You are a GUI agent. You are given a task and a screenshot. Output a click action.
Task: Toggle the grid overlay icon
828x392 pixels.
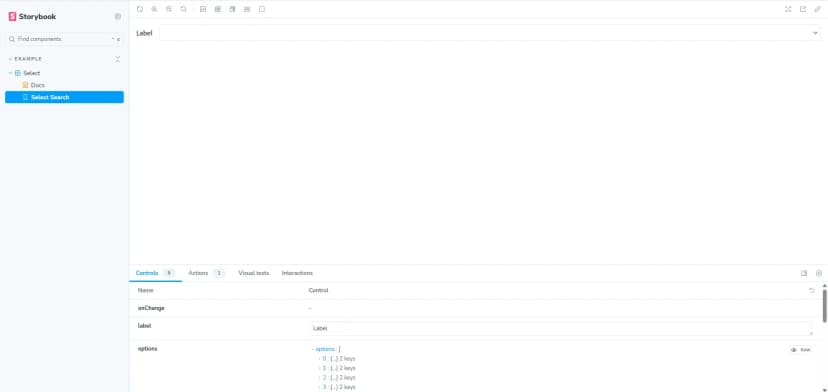pyautogui.click(x=218, y=9)
